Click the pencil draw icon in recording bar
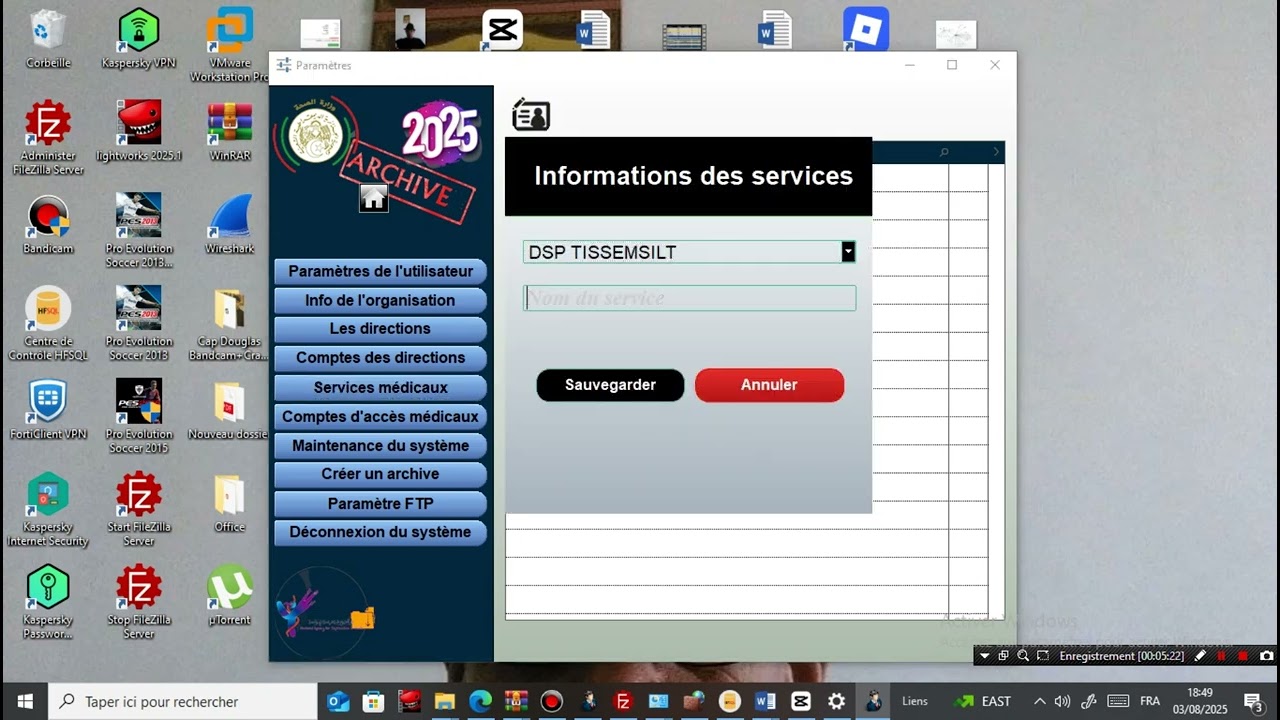 click(1201, 656)
